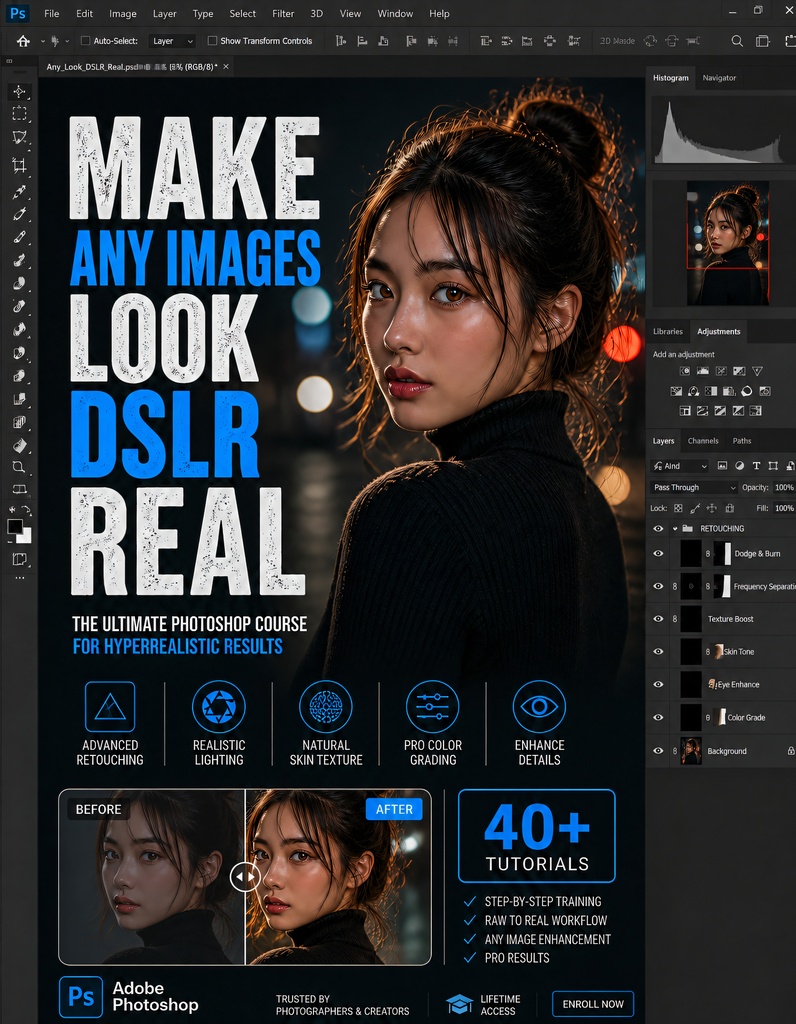The image size is (796, 1024).
Task: Open the Filter menu
Action: coord(283,13)
